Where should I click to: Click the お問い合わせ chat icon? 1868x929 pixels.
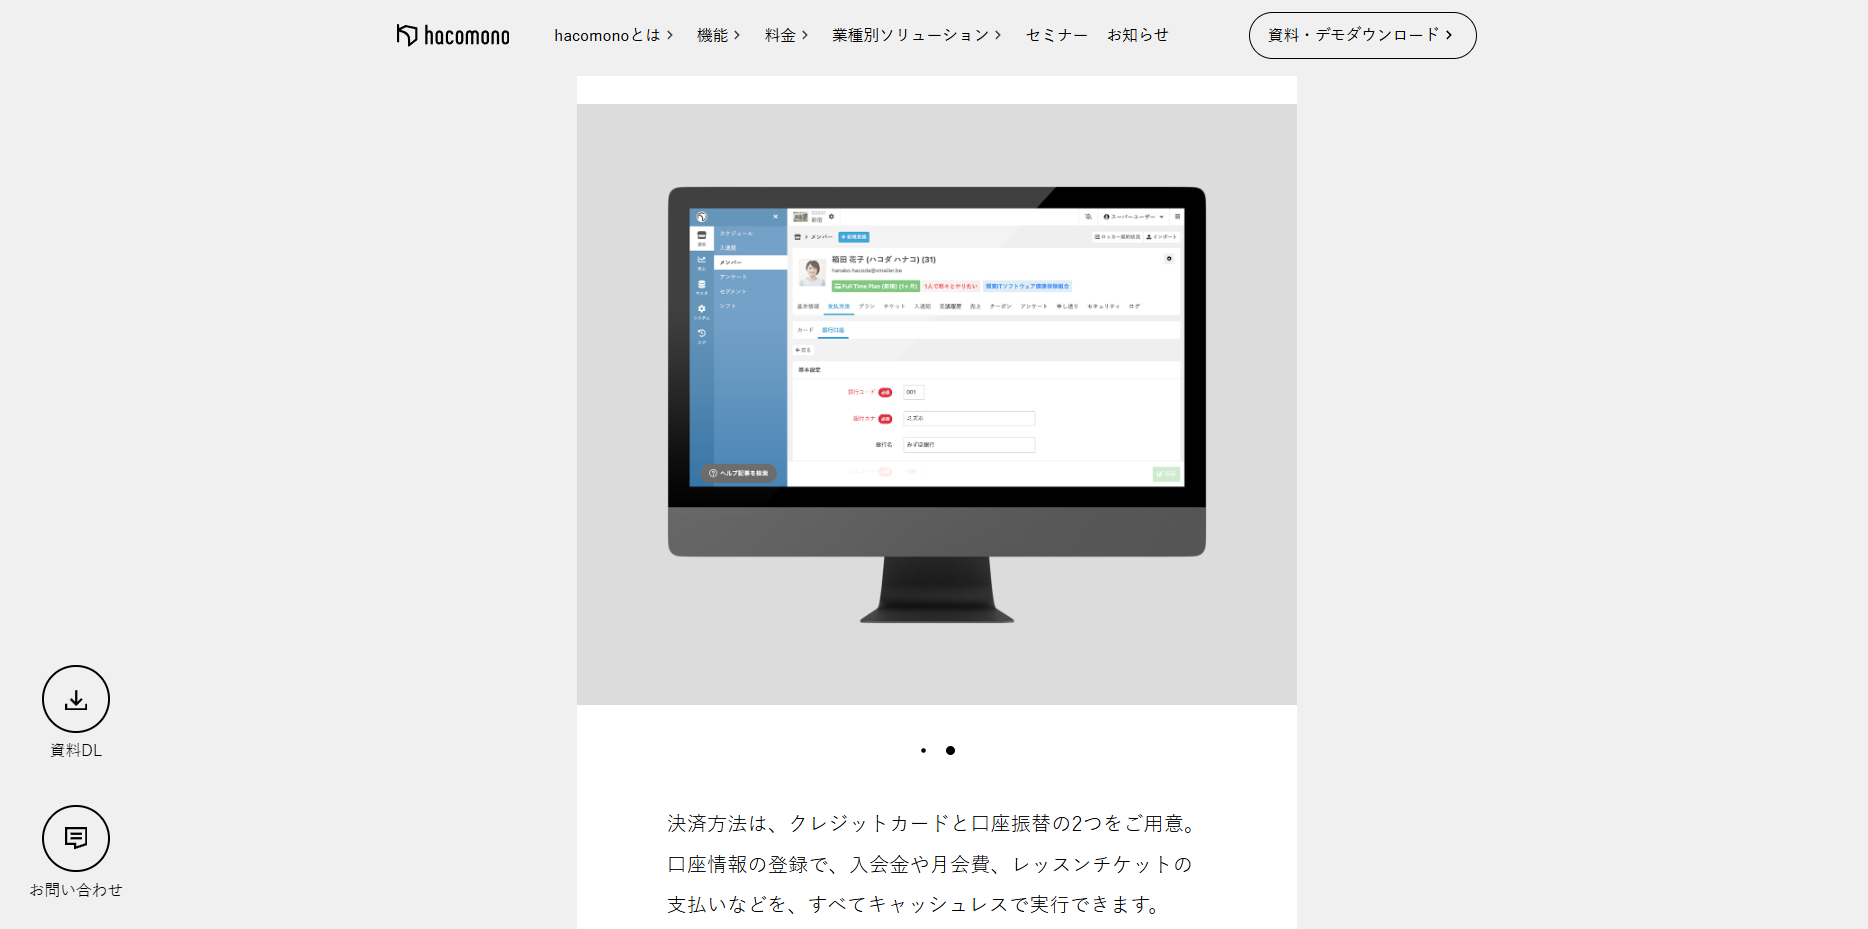(76, 838)
